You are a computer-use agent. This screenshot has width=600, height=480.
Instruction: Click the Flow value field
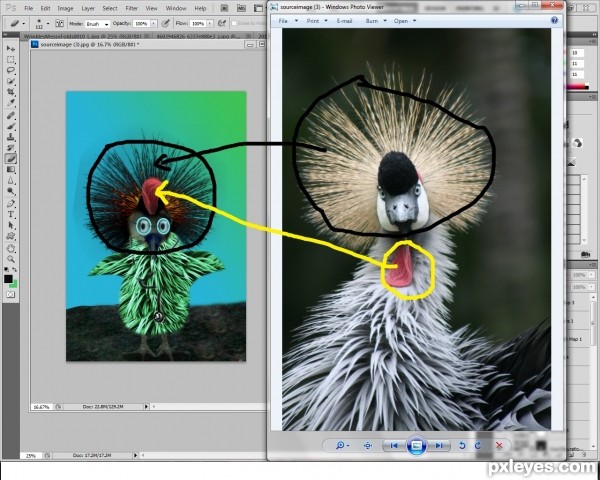tap(198, 23)
